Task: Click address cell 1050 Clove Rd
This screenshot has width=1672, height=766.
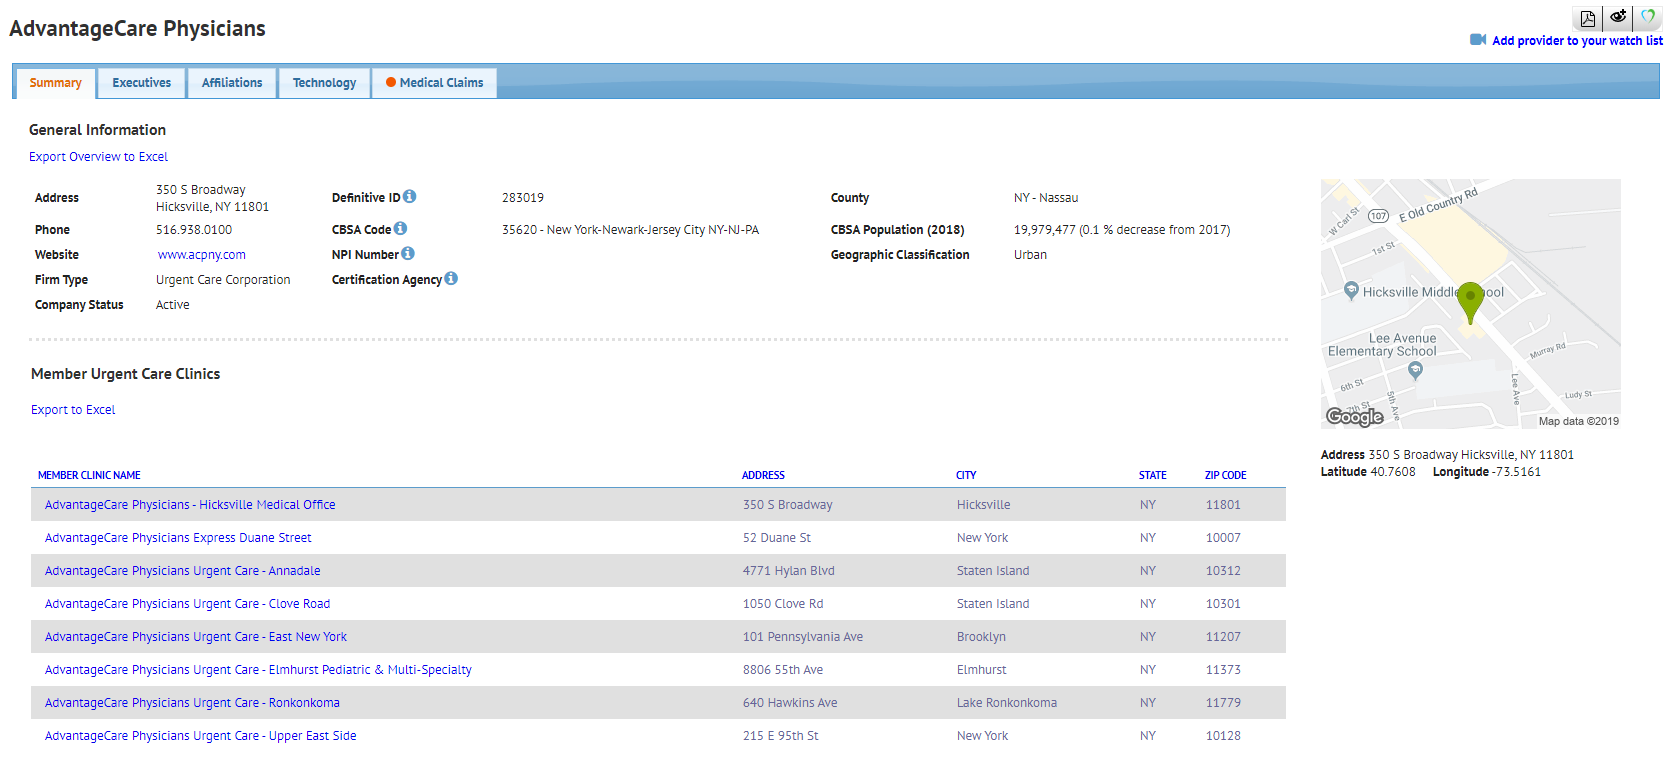Action: (783, 604)
